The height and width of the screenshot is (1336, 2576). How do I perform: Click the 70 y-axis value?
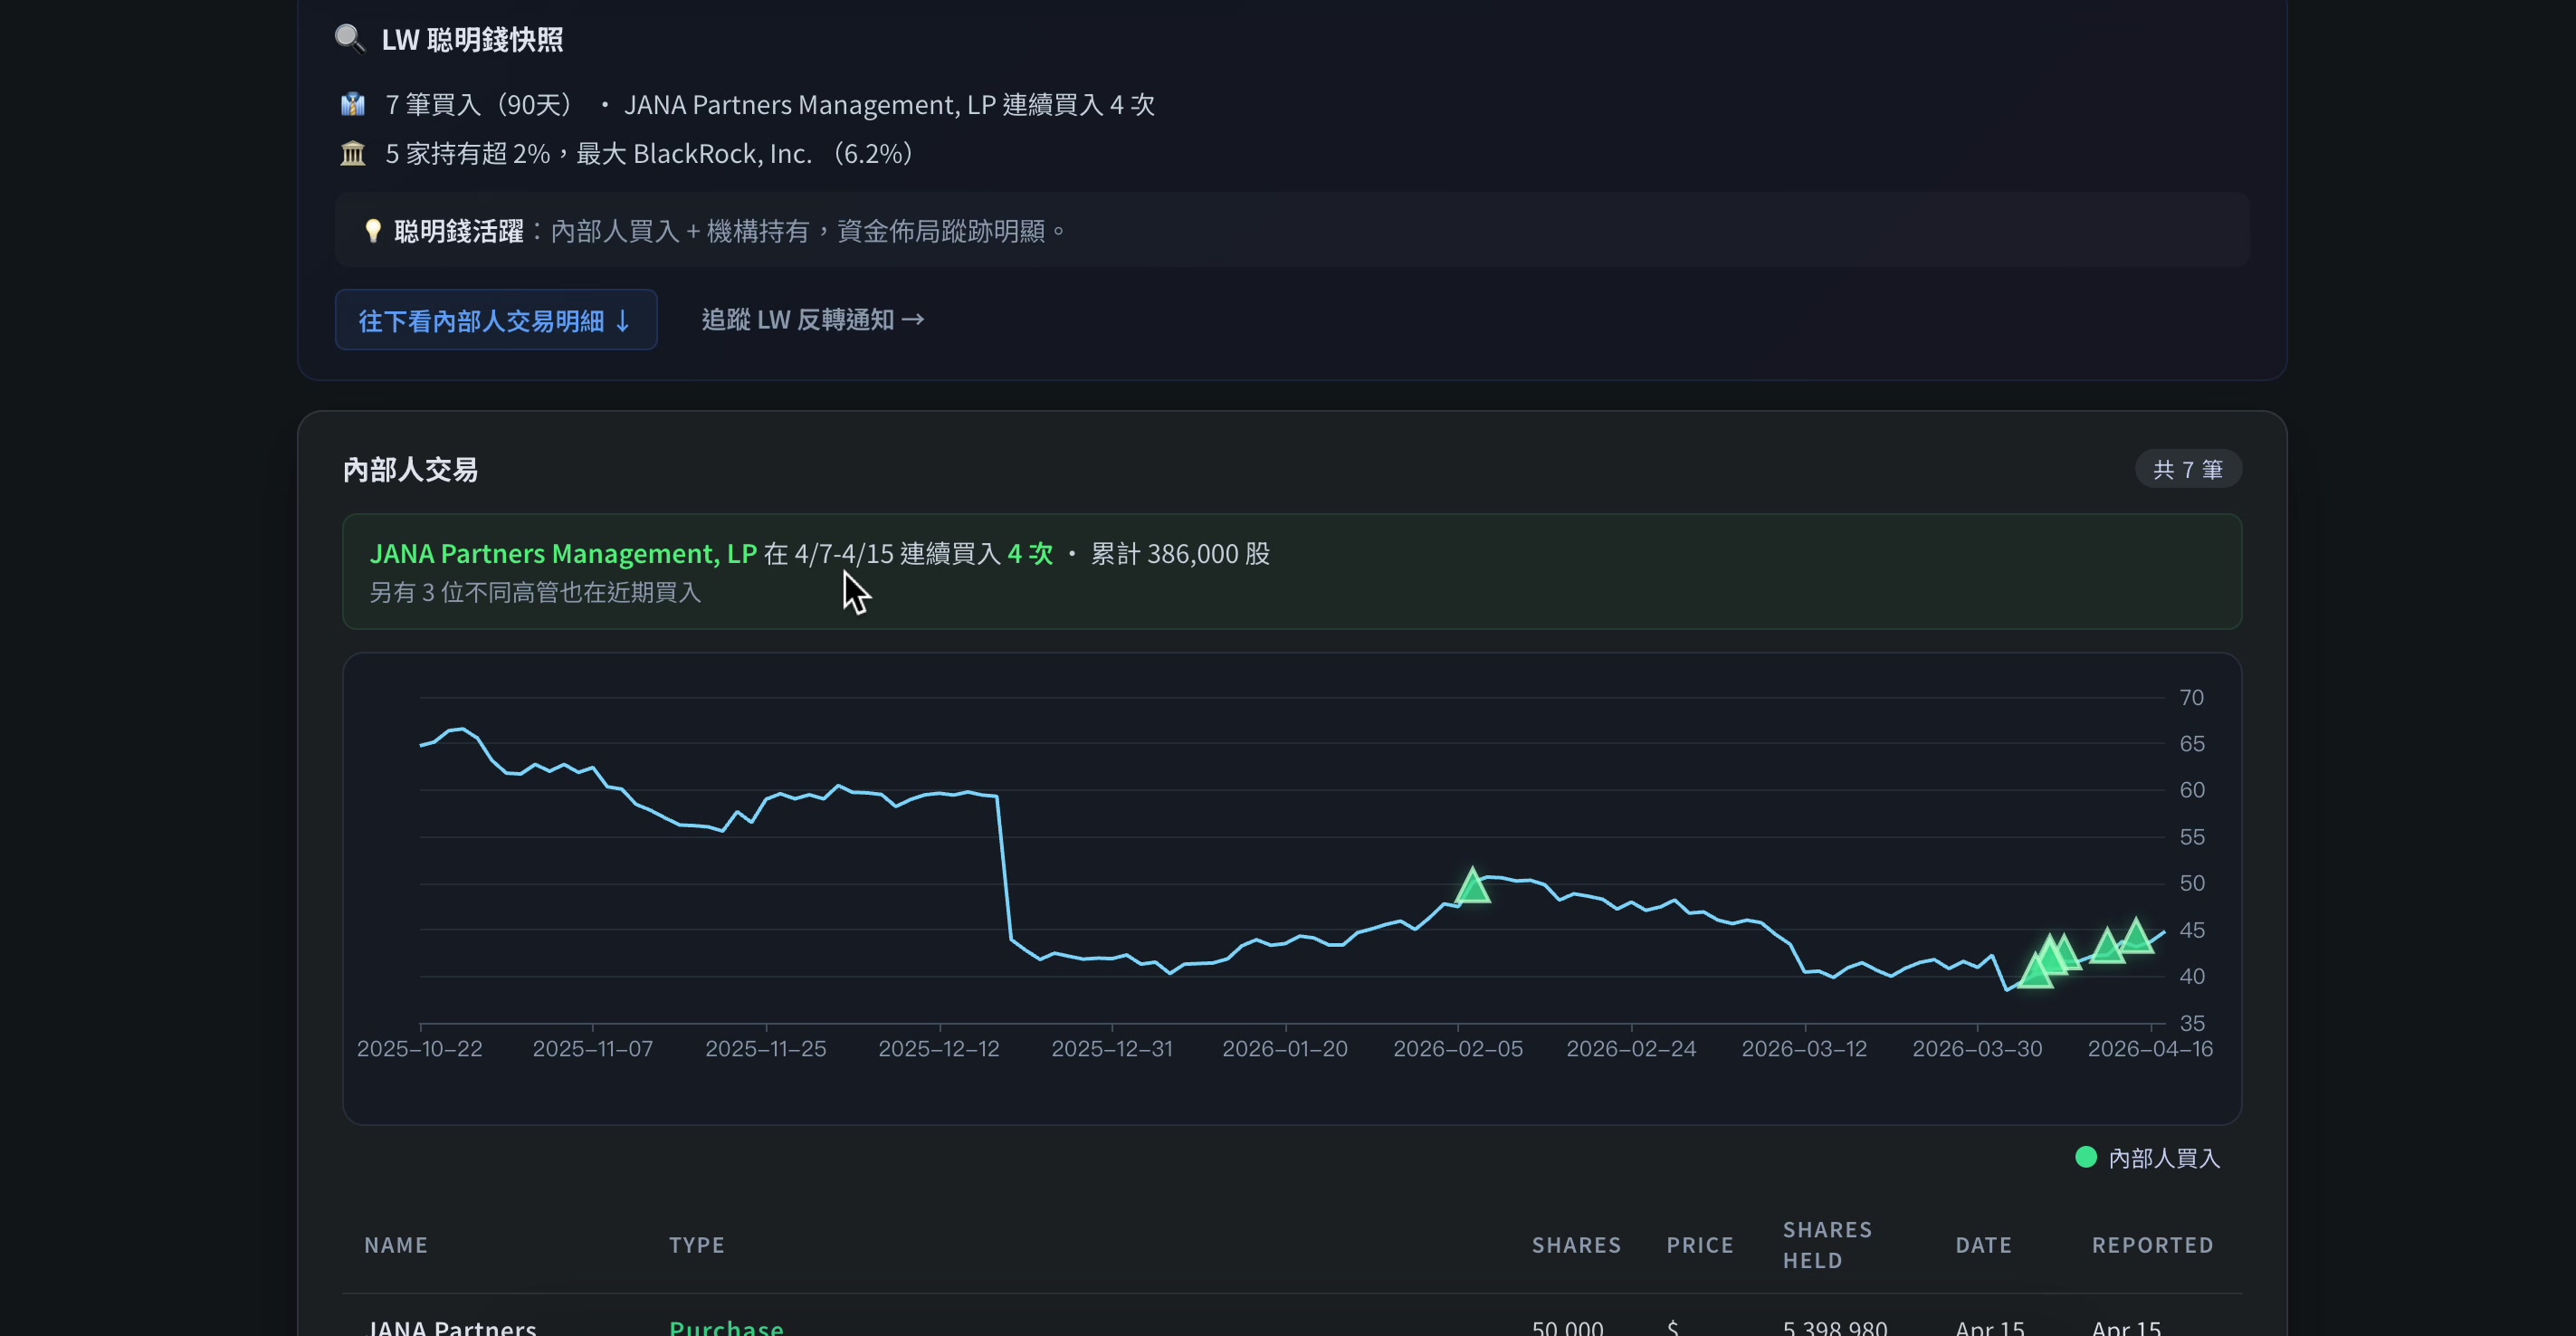(x=2192, y=697)
